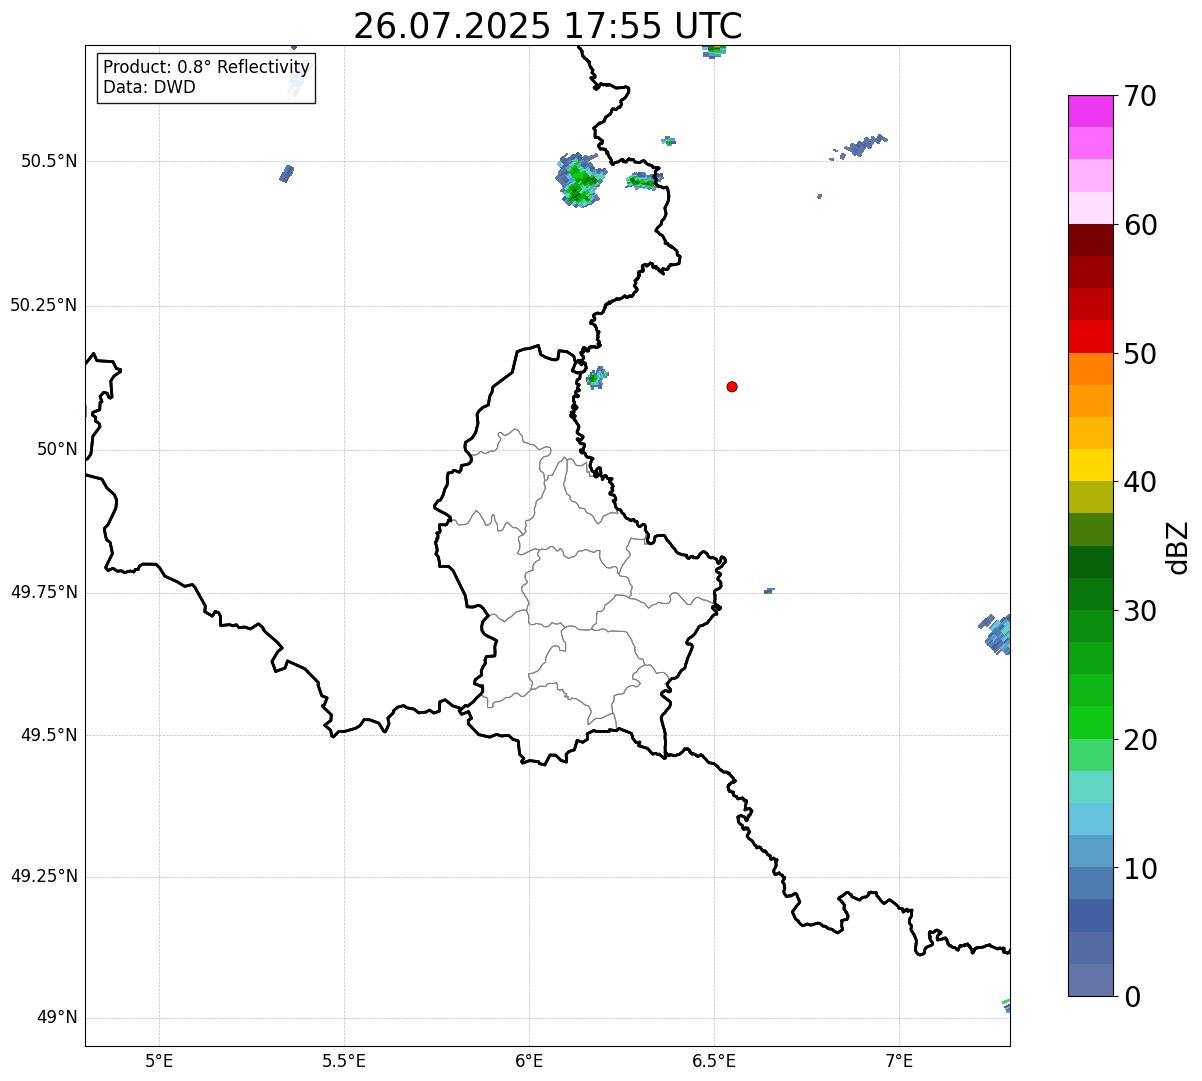
Task: Click the "6.5°E" longitude label
Action: [714, 1060]
